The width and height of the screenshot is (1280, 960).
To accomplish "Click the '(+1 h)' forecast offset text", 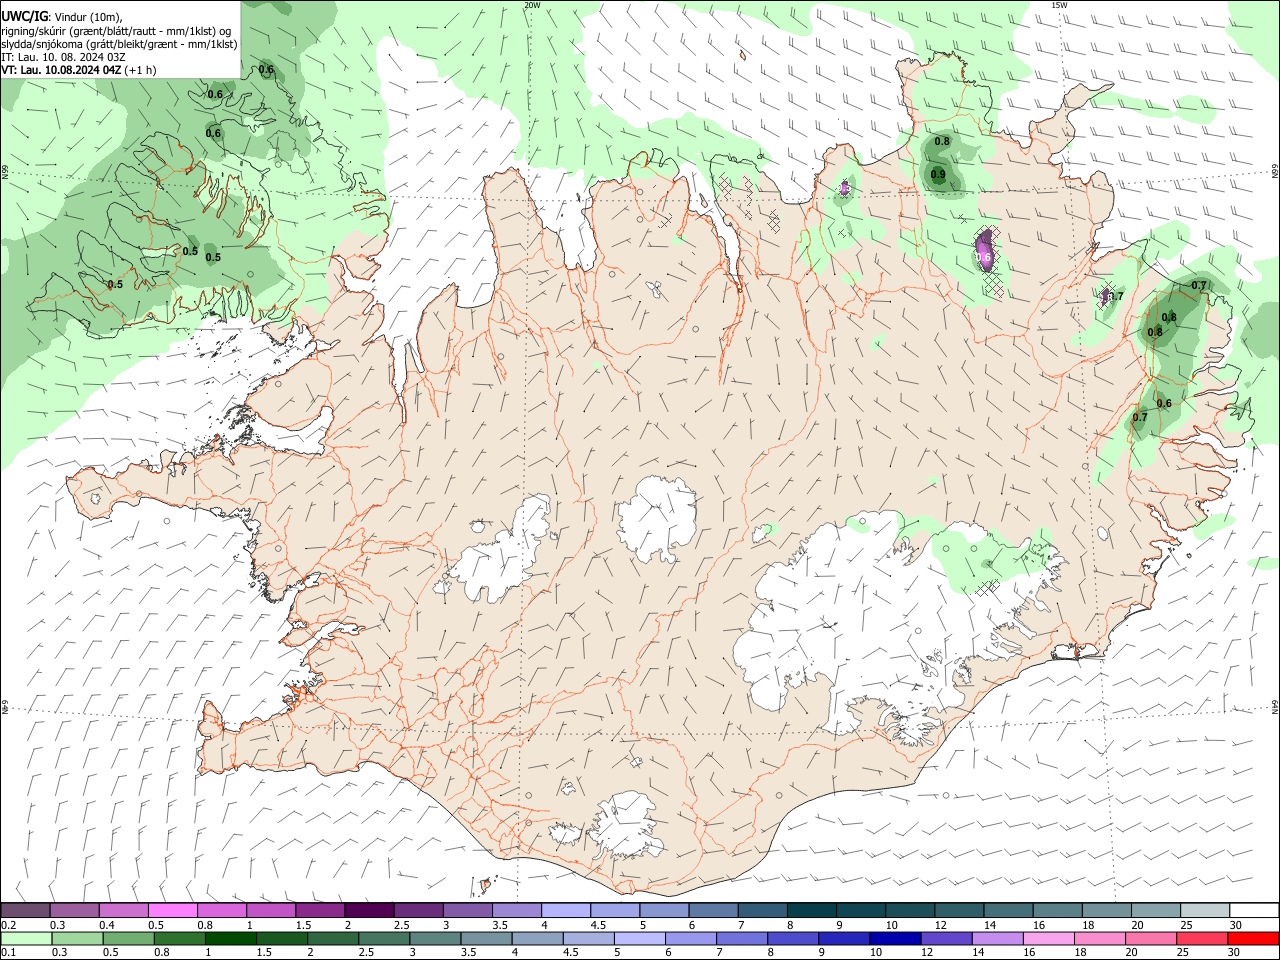I will pos(141,70).
